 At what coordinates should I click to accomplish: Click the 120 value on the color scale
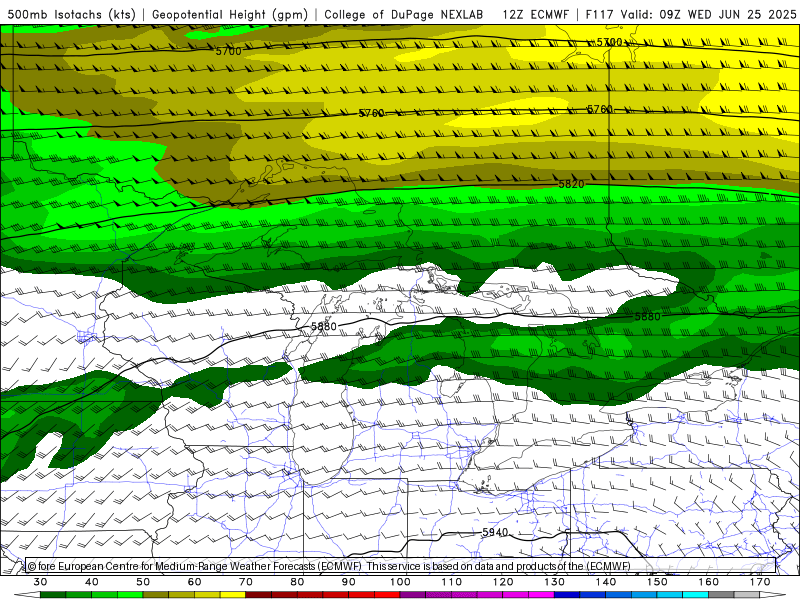[503, 582]
